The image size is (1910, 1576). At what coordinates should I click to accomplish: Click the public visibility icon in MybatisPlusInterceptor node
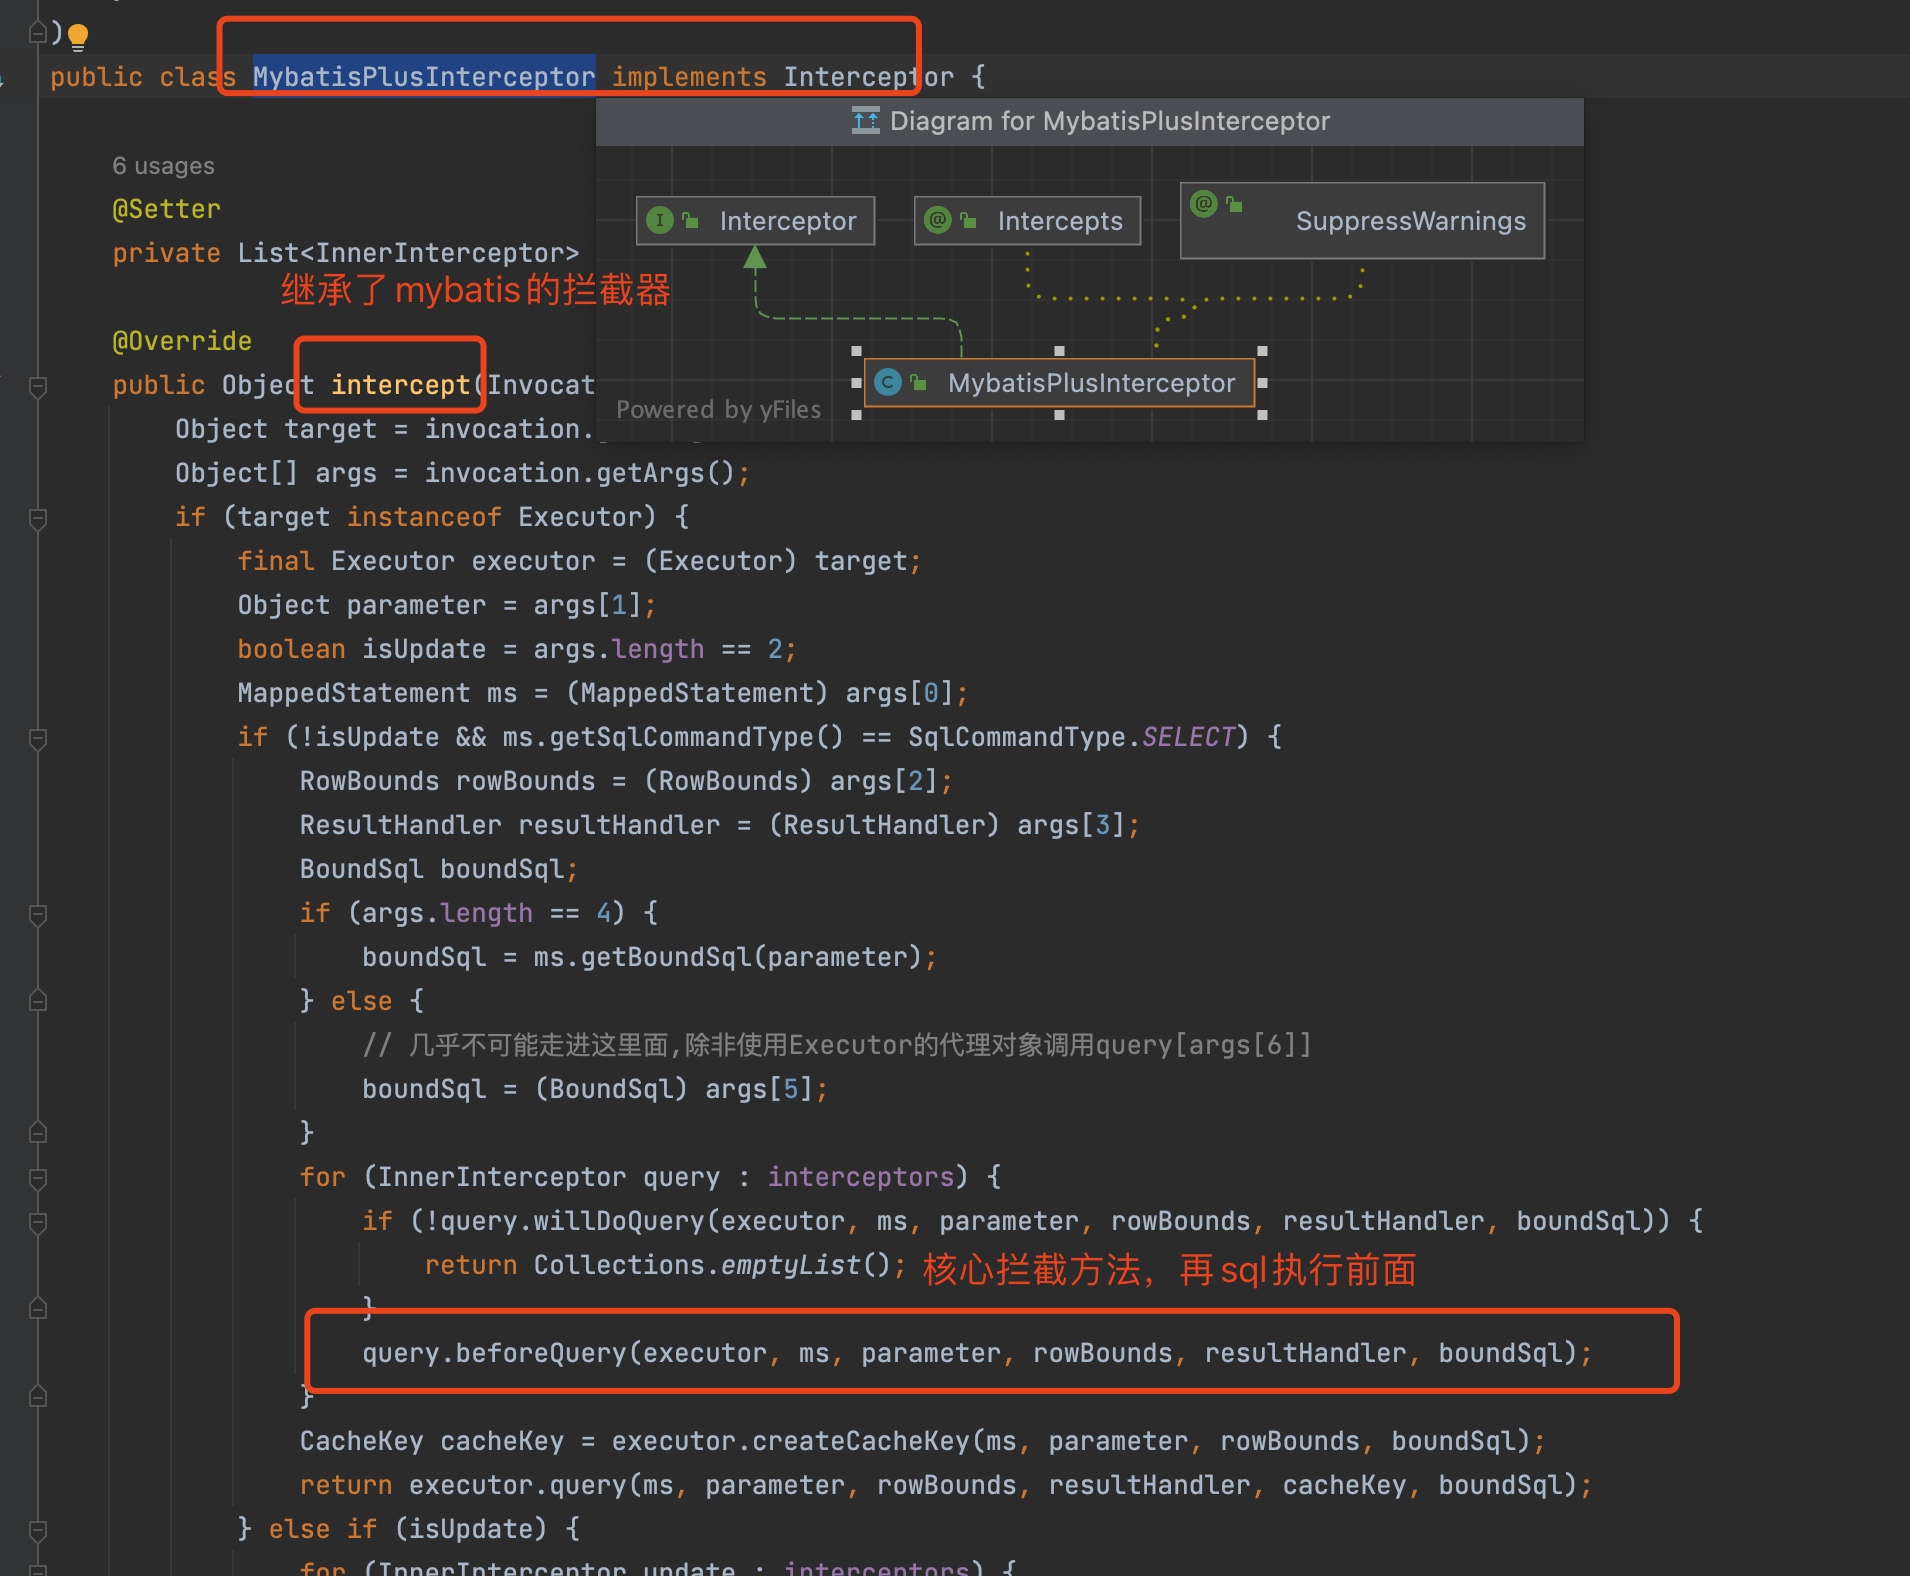918,382
